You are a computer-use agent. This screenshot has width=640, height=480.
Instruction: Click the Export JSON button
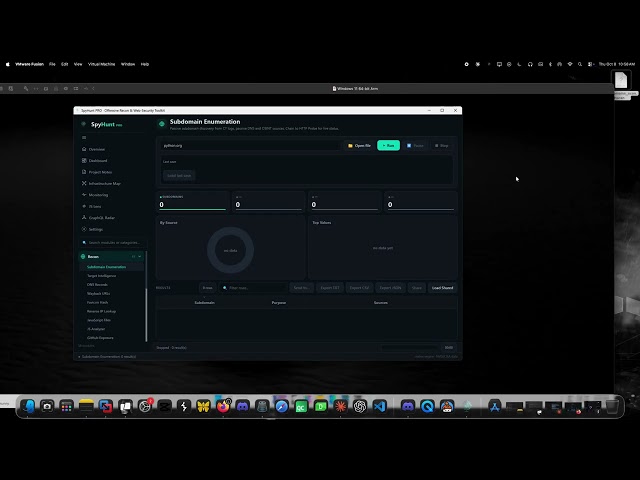pyautogui.click(x=390, y=288)
